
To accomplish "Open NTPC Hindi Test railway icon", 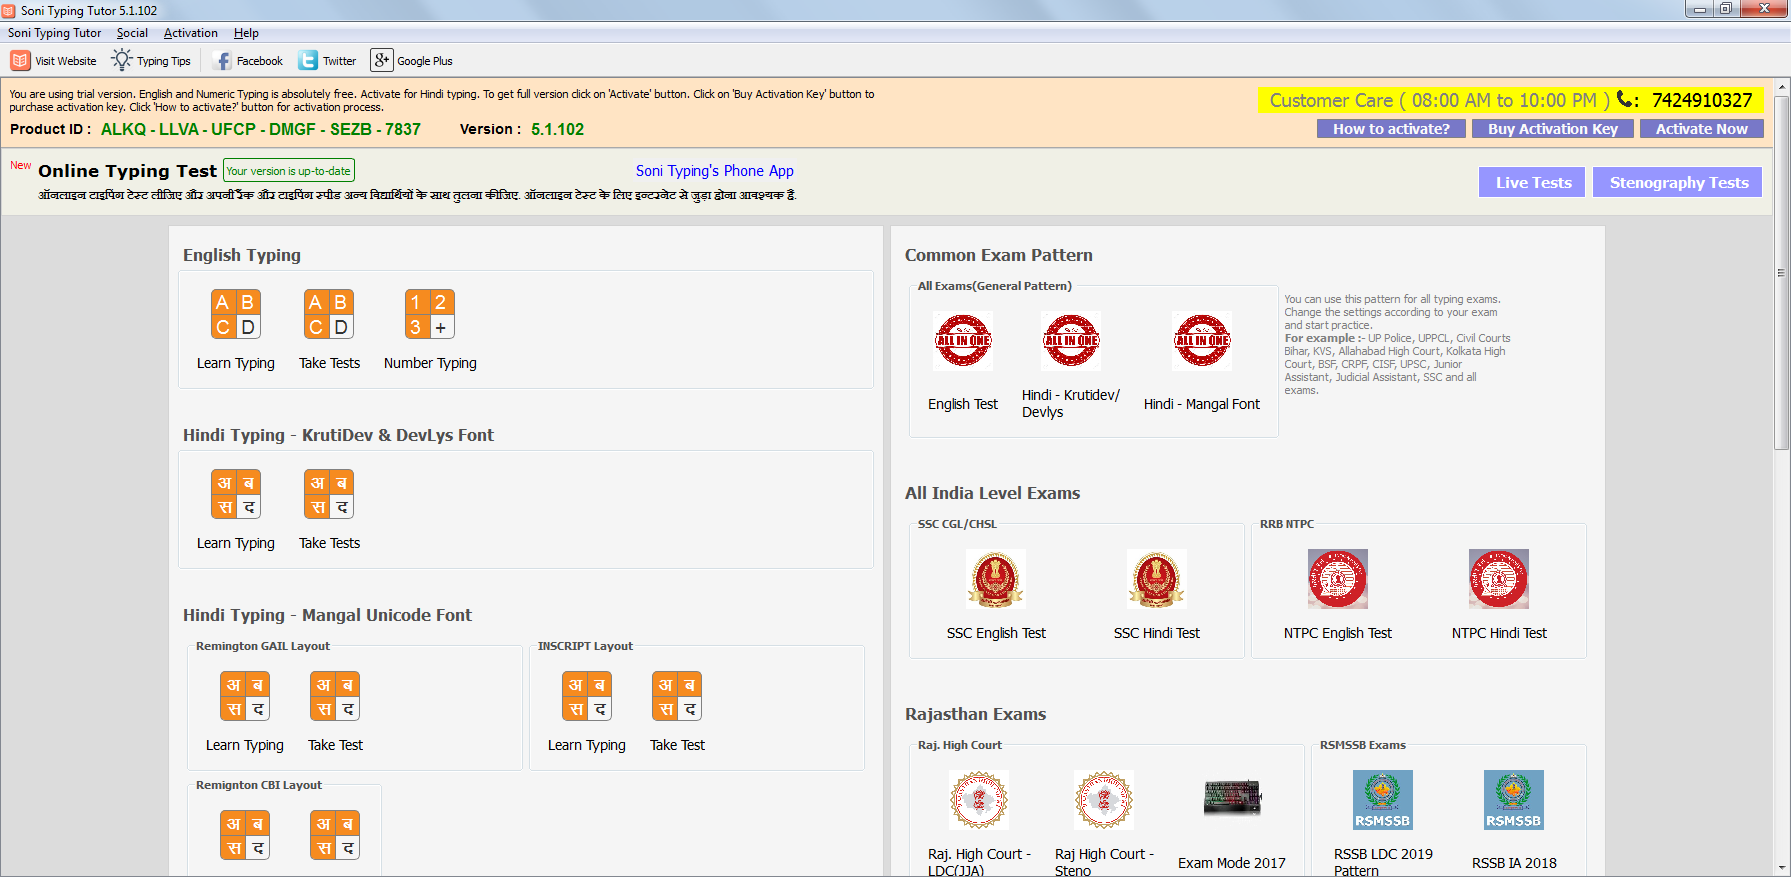I will 1499,579.
